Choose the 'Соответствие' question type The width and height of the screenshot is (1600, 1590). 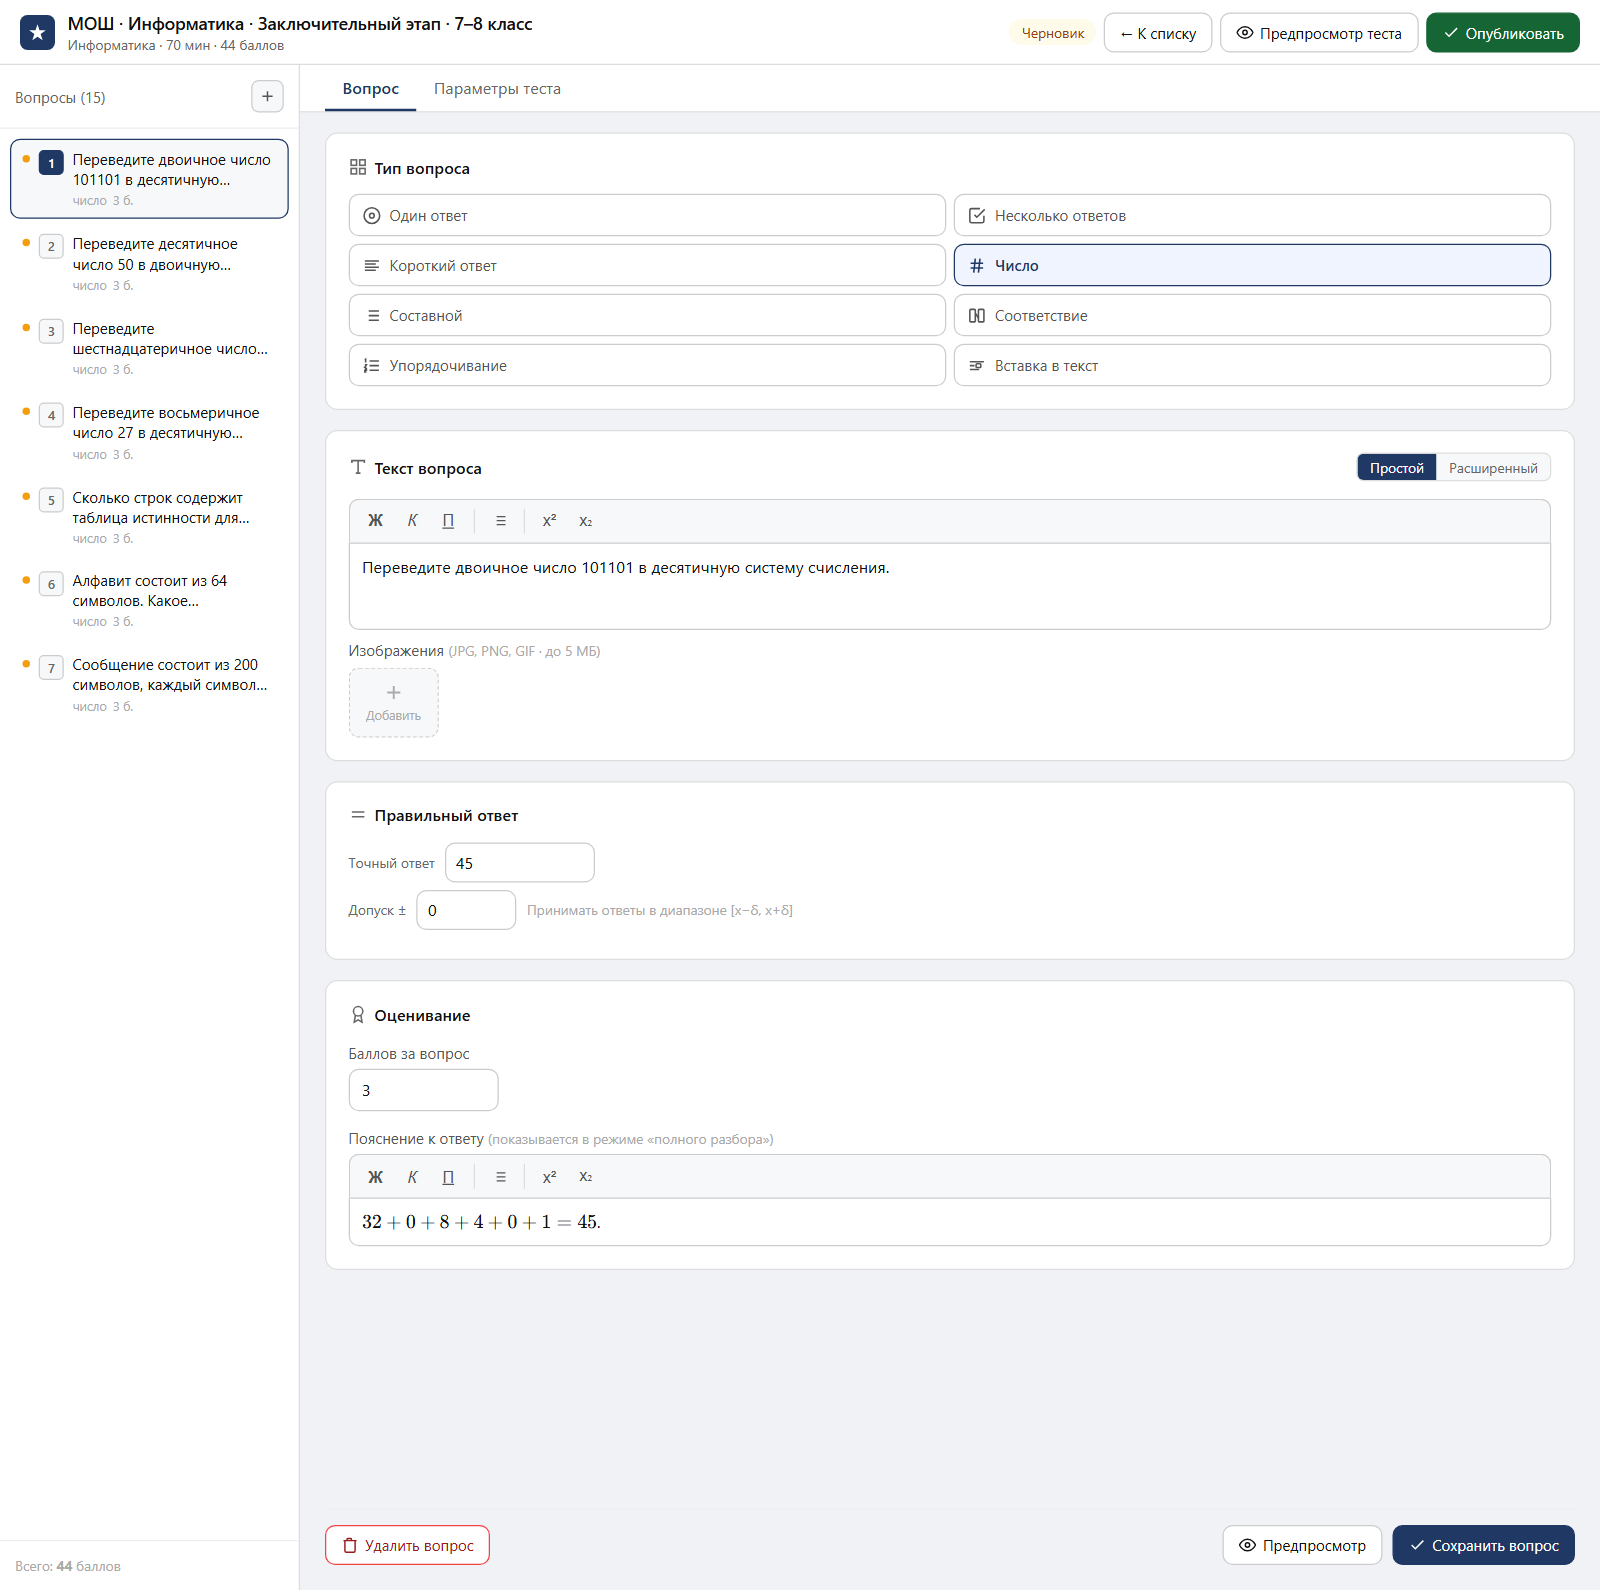point(1252,315)
